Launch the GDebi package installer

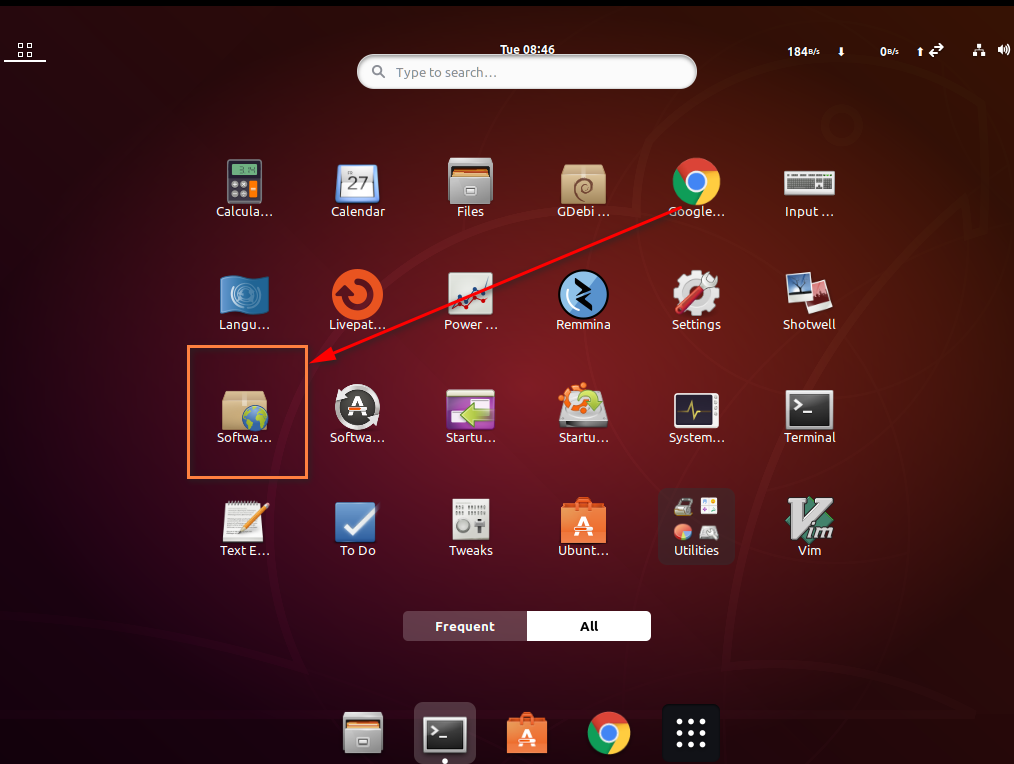pos(583,189)
